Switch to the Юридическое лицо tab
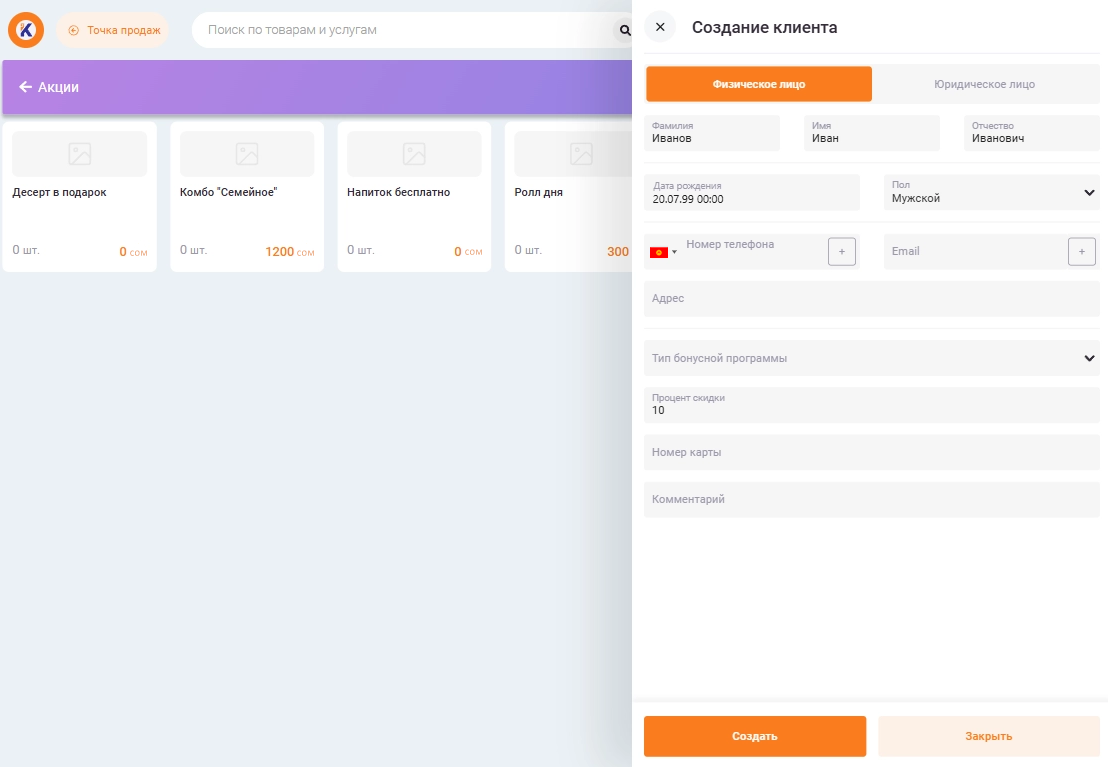1108x767 pixels. (984, 84)
